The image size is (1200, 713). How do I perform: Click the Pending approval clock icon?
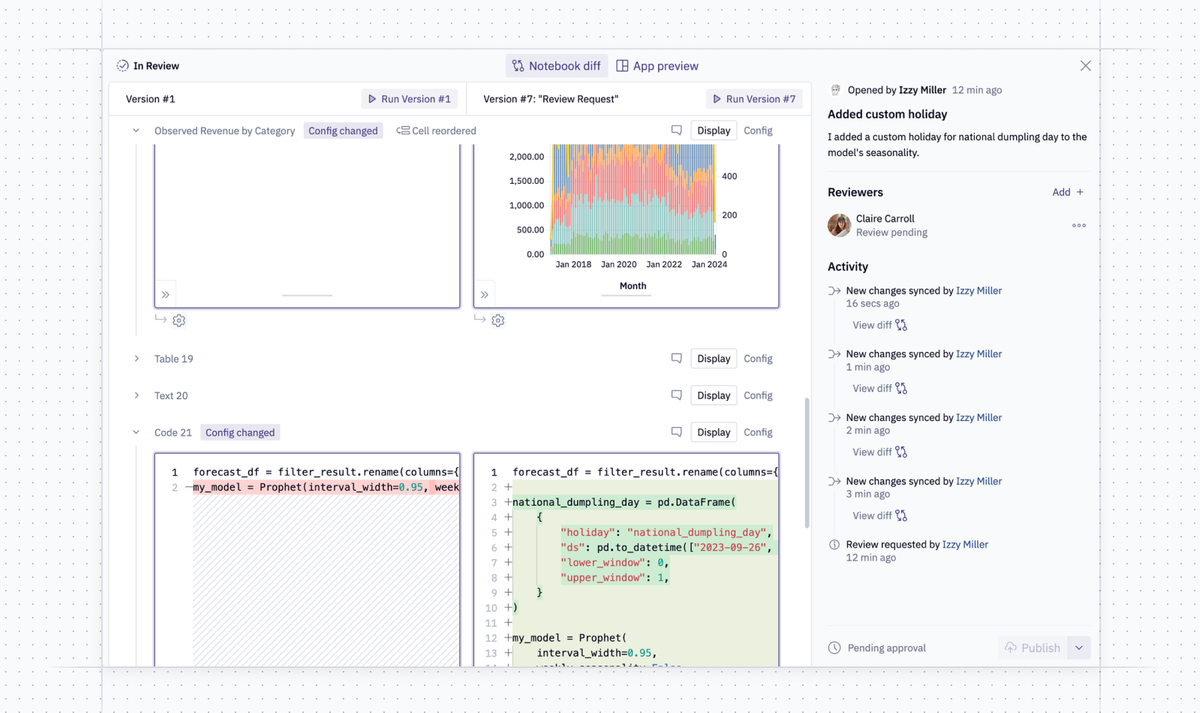point(835,648)
